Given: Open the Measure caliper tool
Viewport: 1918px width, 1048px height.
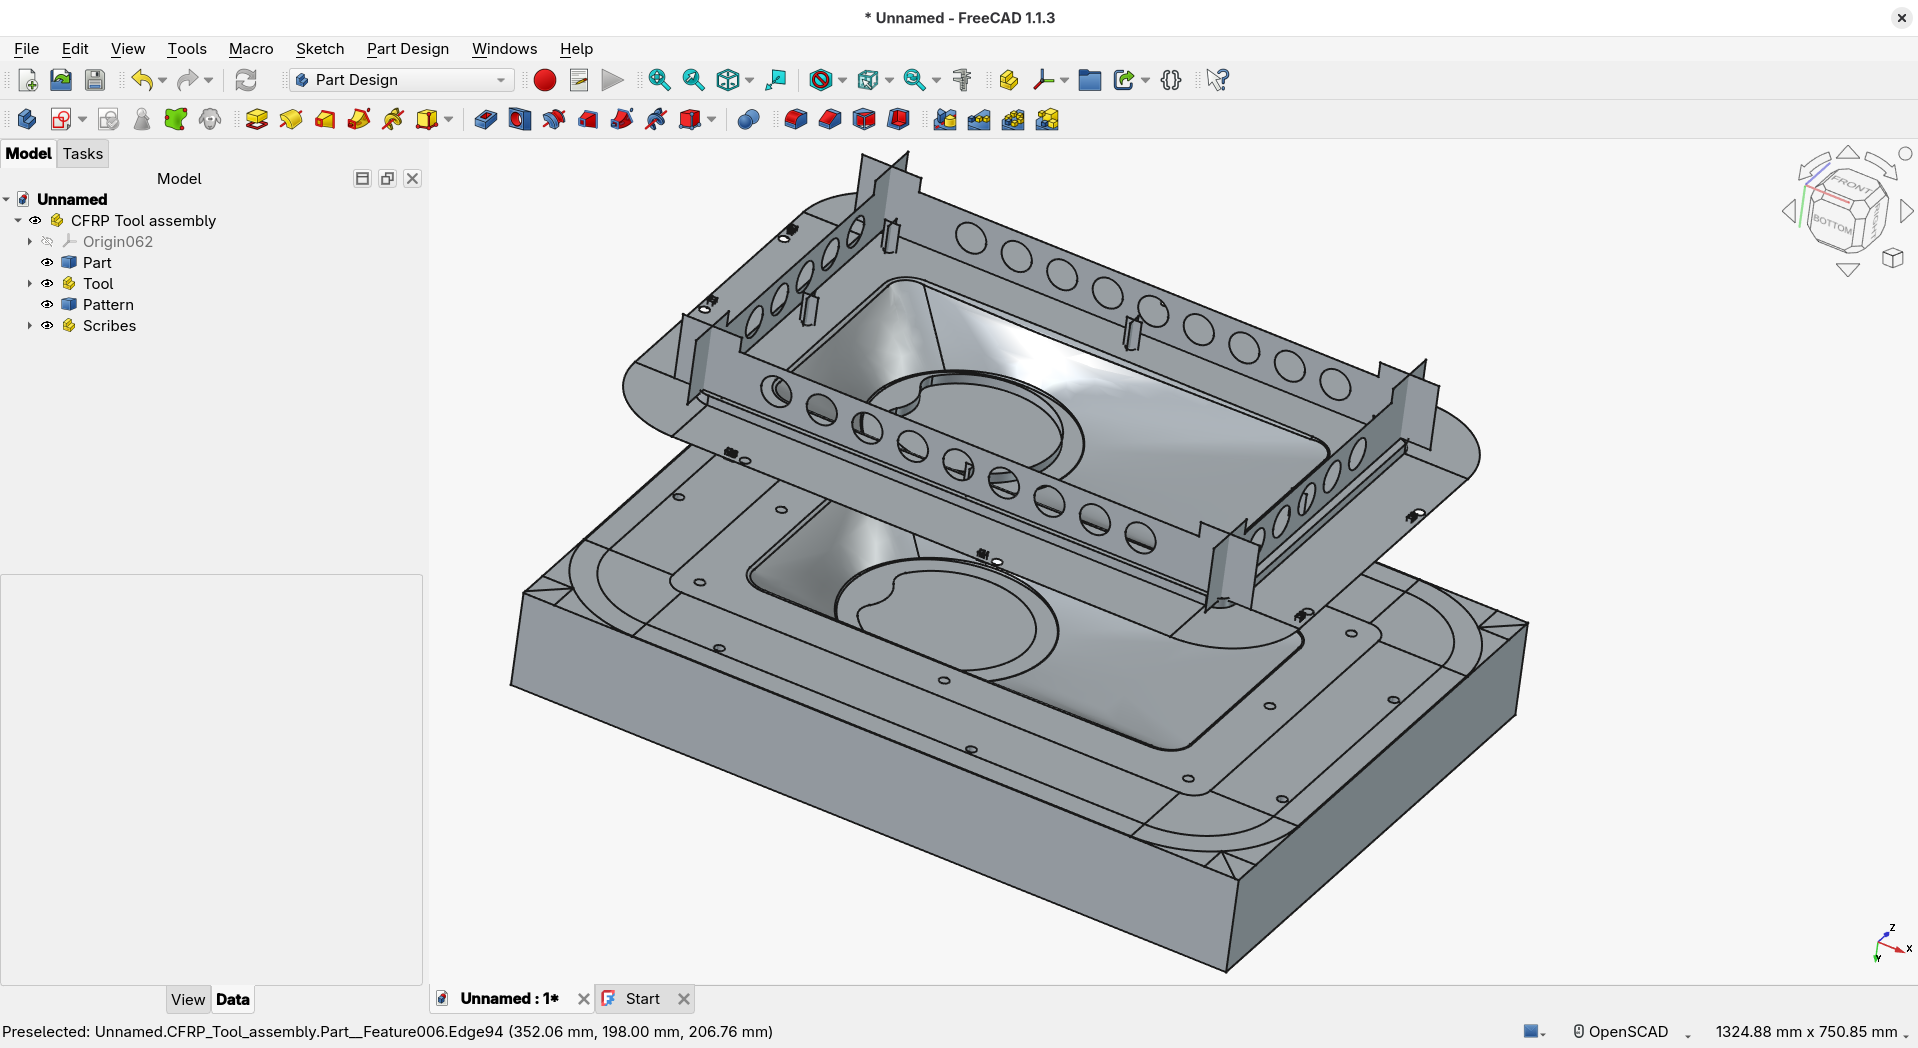Looking at the screenshot, I should (962, 80).
